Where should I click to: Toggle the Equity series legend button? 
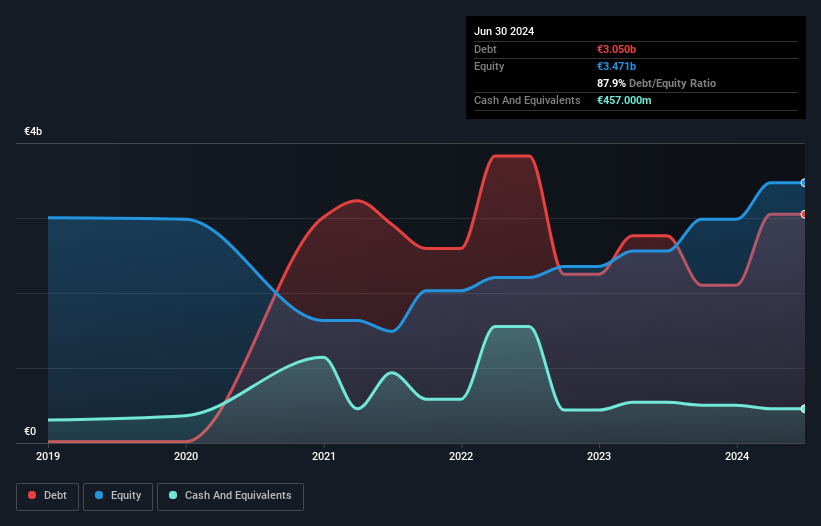coord(118,496)
